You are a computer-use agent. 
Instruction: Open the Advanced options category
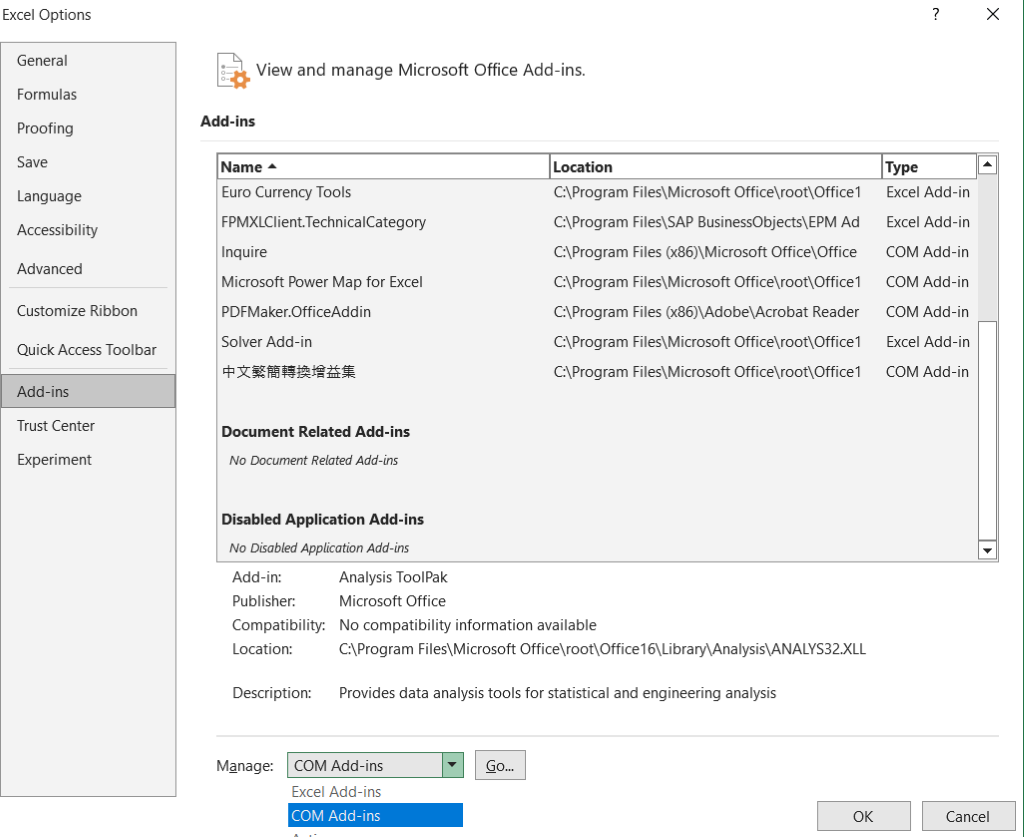point(88,268)
